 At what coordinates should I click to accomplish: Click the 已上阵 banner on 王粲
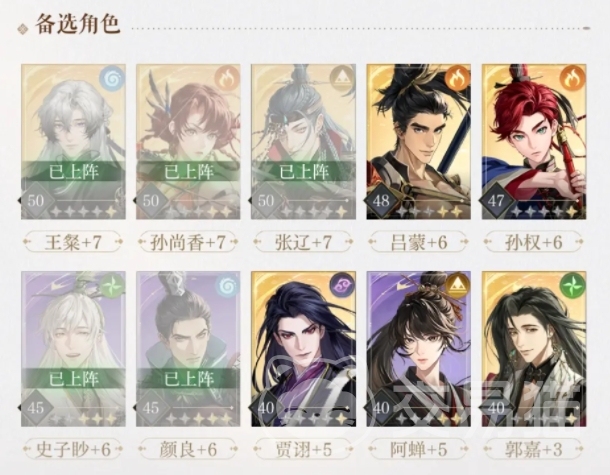[x=73, y=171]
